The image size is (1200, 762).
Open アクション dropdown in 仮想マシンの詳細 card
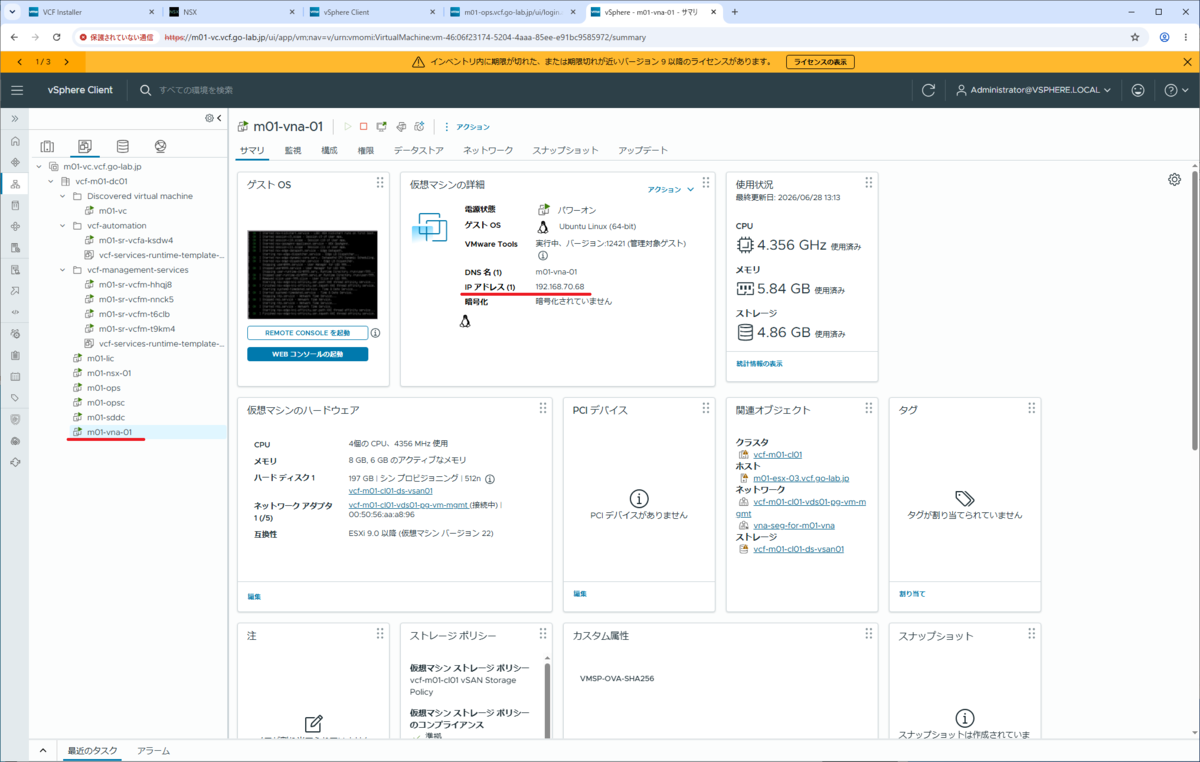point(670,189)
